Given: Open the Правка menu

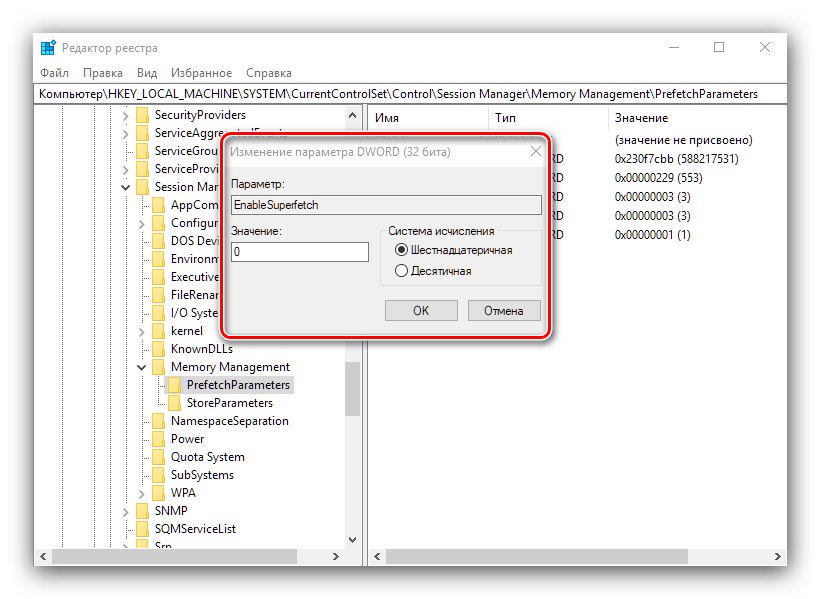Looking at the screenshot, I should (102, 73).
